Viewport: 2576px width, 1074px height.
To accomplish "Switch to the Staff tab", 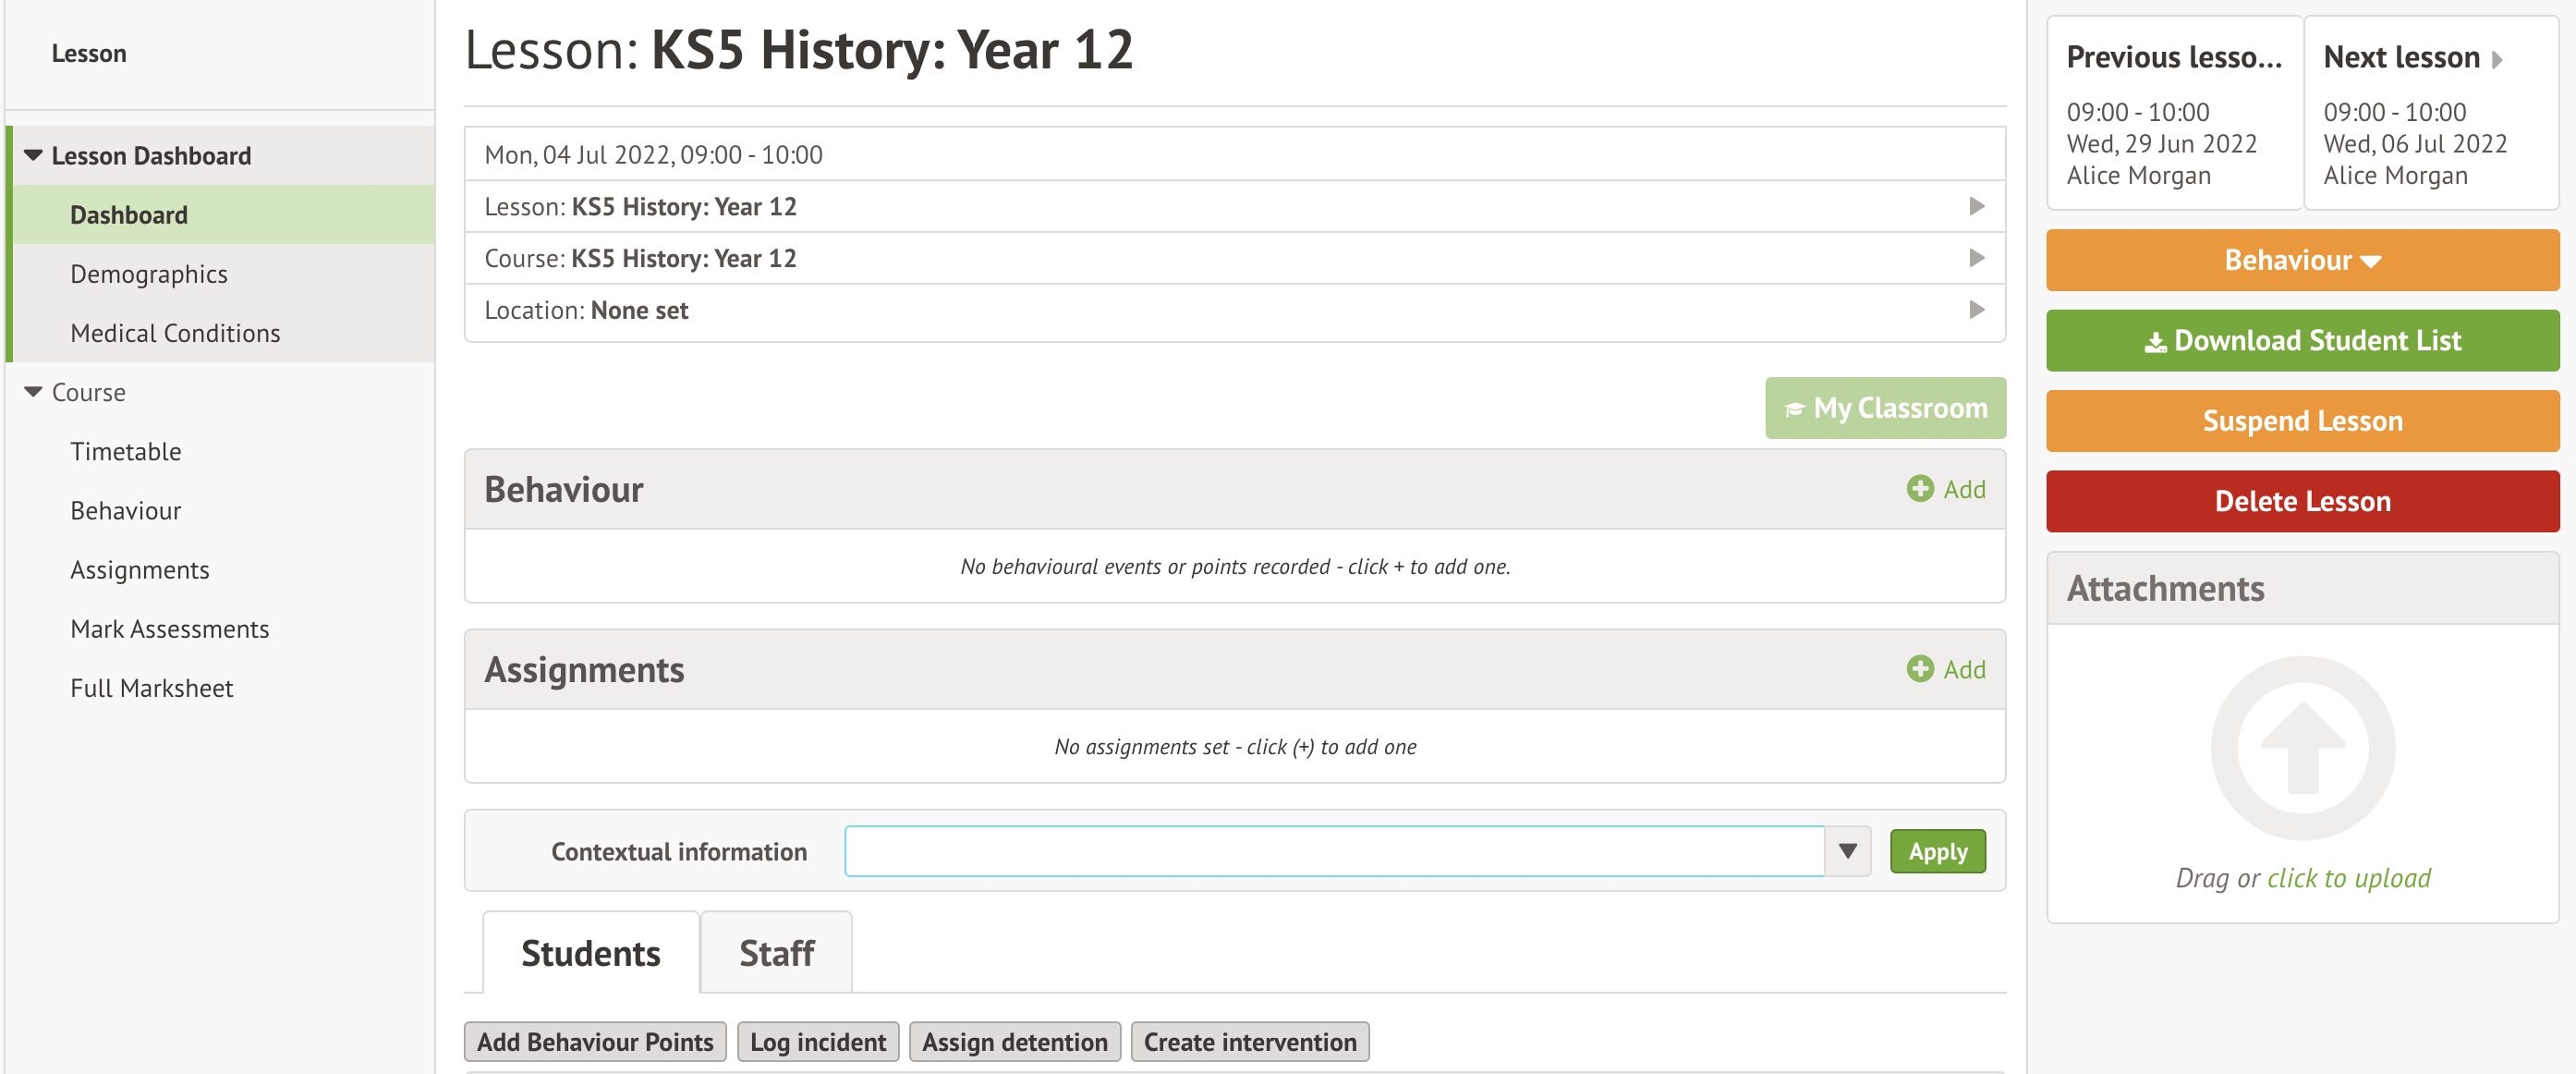I will (776, 953).
